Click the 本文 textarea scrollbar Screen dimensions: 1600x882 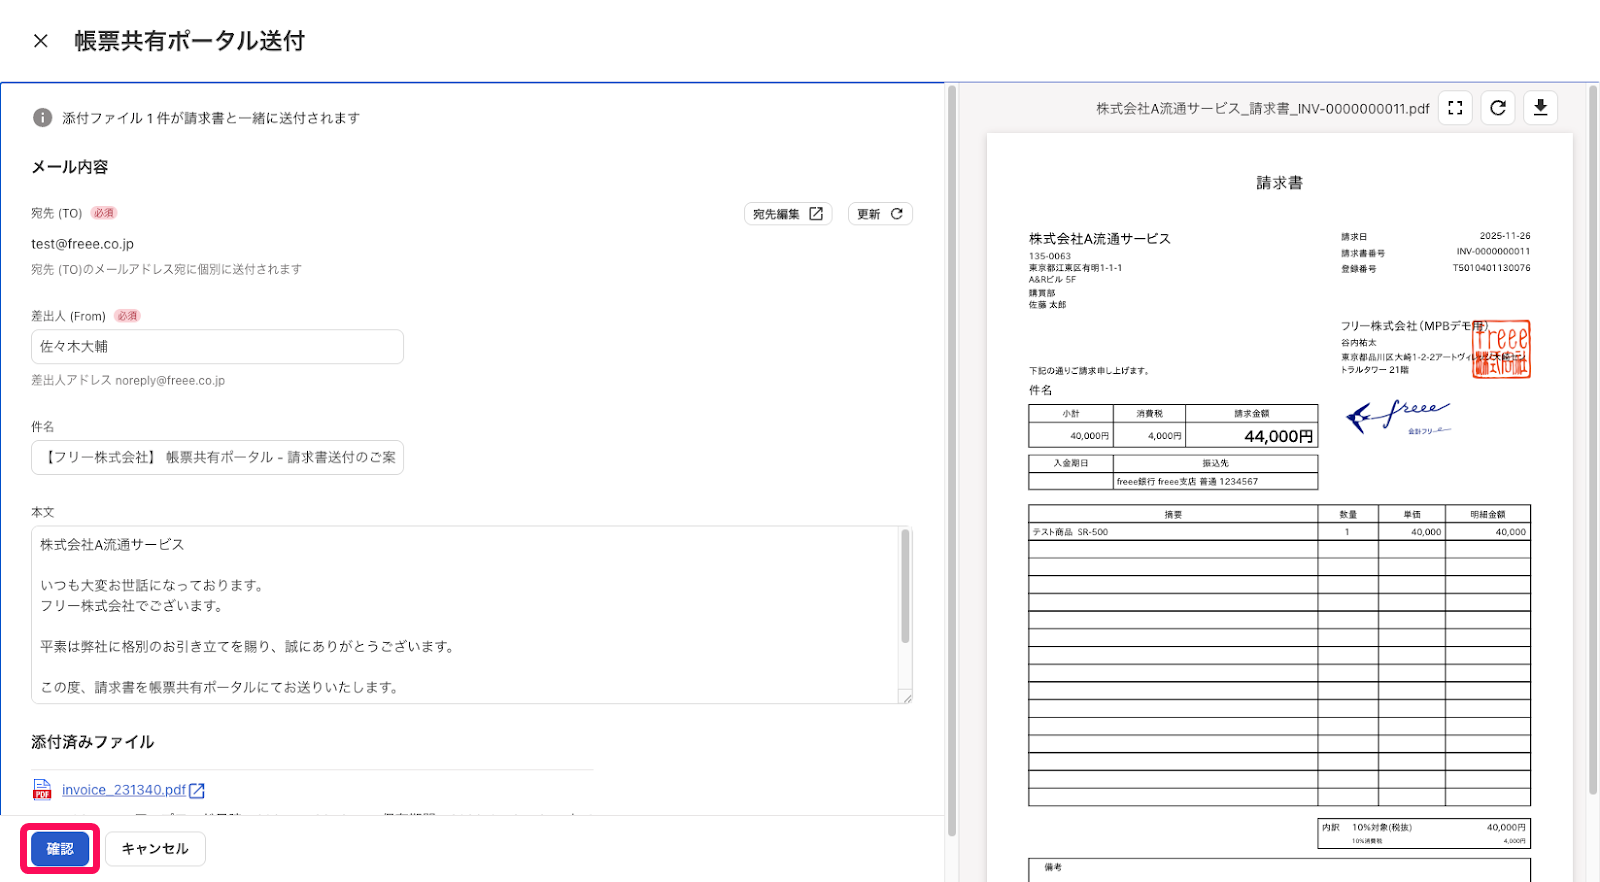(x=905, y=586)
